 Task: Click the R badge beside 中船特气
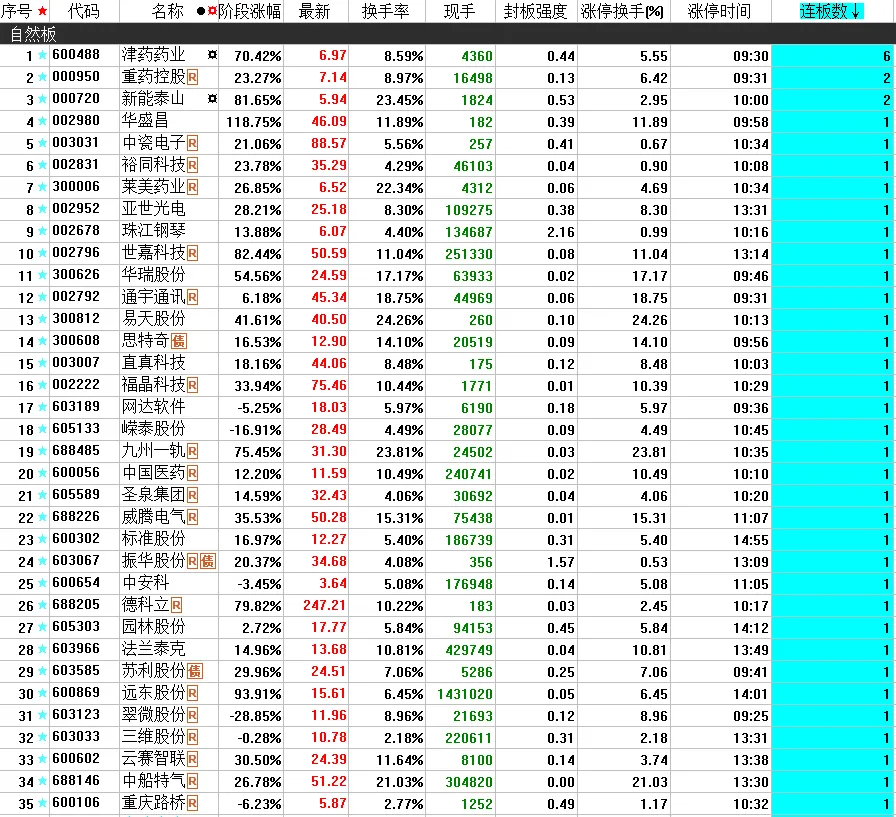click(193, 781)
